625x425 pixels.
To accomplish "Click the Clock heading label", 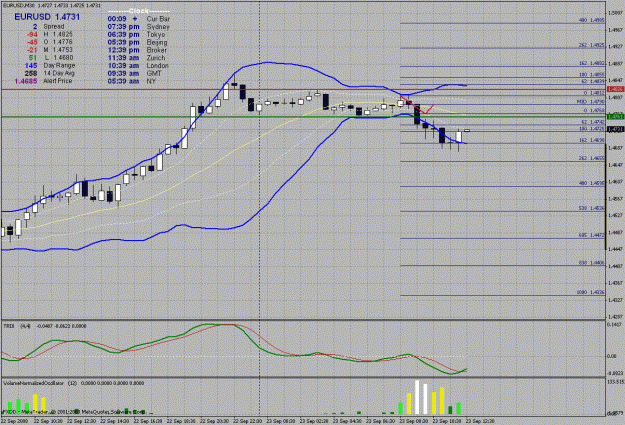I will (x=139, y=11).
